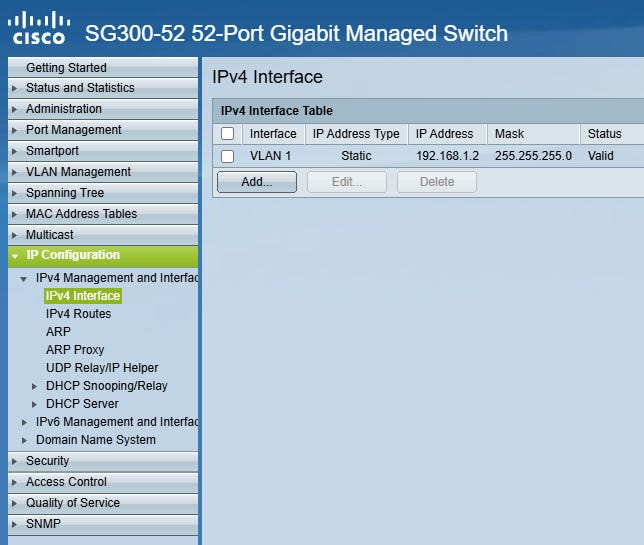Expand MAC Address Tables arrow
Screen dimensions: 644x545
point(14,214)
